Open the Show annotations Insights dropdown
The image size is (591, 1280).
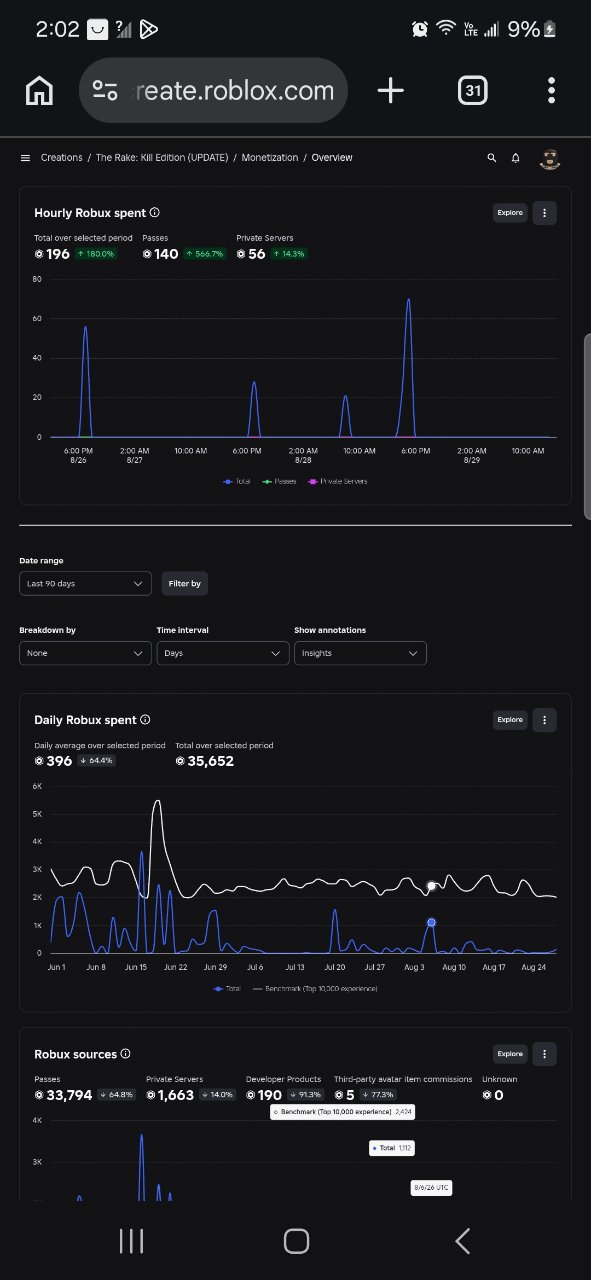click(x=360, y=653)
